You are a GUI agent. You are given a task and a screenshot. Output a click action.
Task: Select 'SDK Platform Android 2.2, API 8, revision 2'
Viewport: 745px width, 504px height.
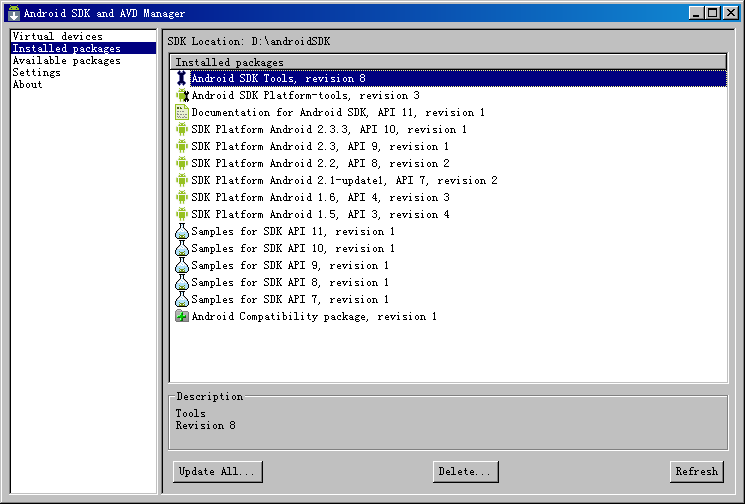coord(448,163)
